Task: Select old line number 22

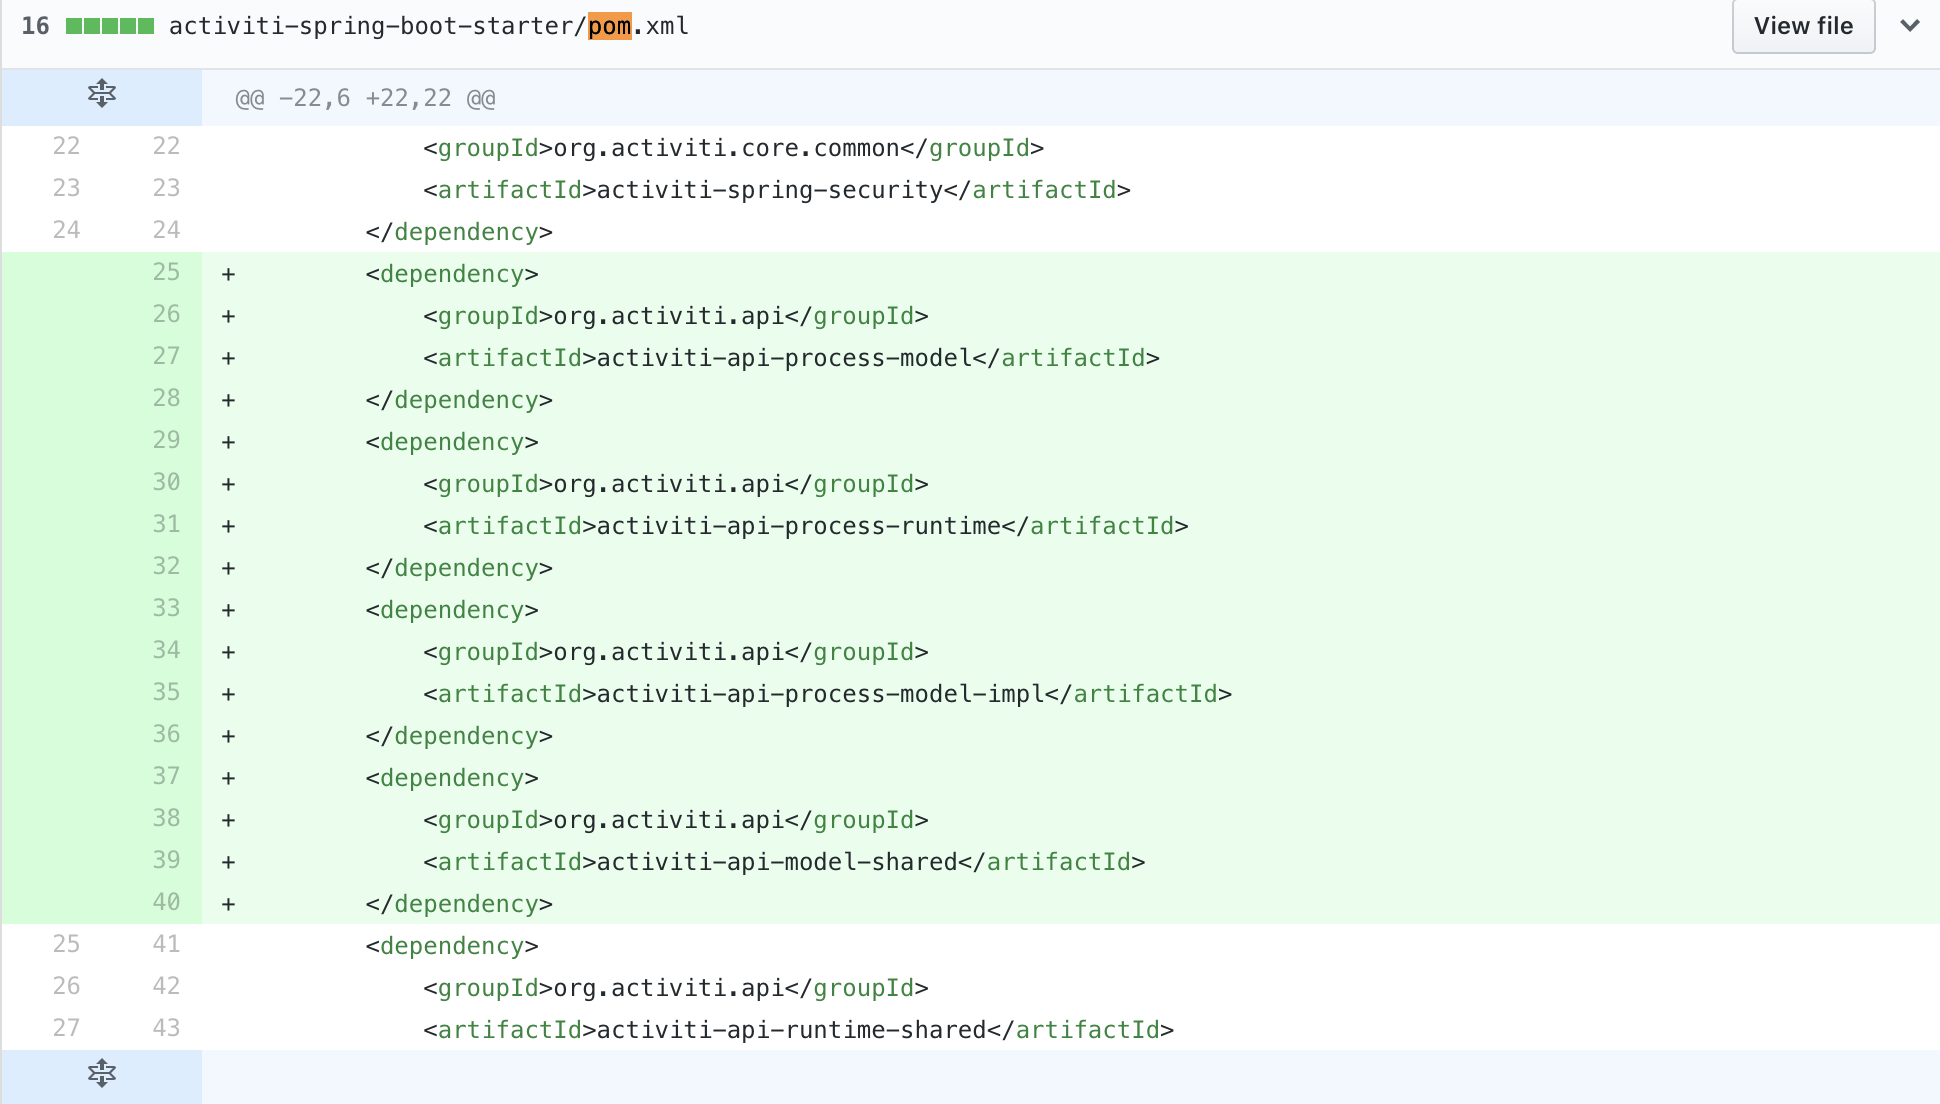Action: coord(66,146)
